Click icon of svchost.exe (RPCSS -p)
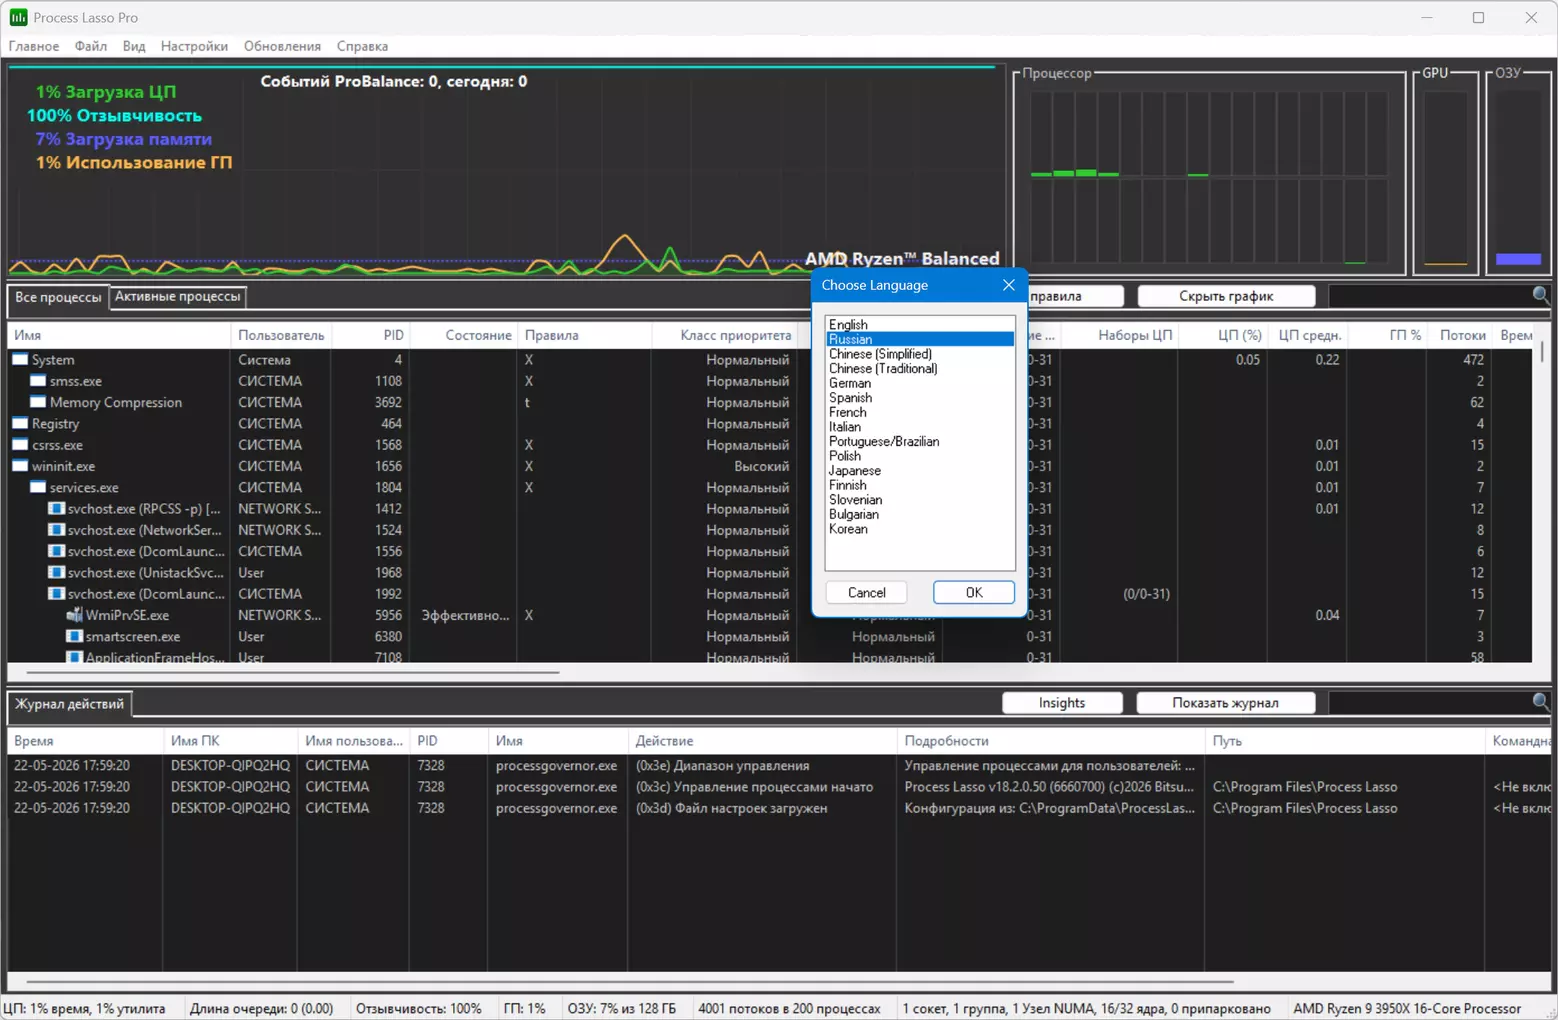 [x=57, y=508]
